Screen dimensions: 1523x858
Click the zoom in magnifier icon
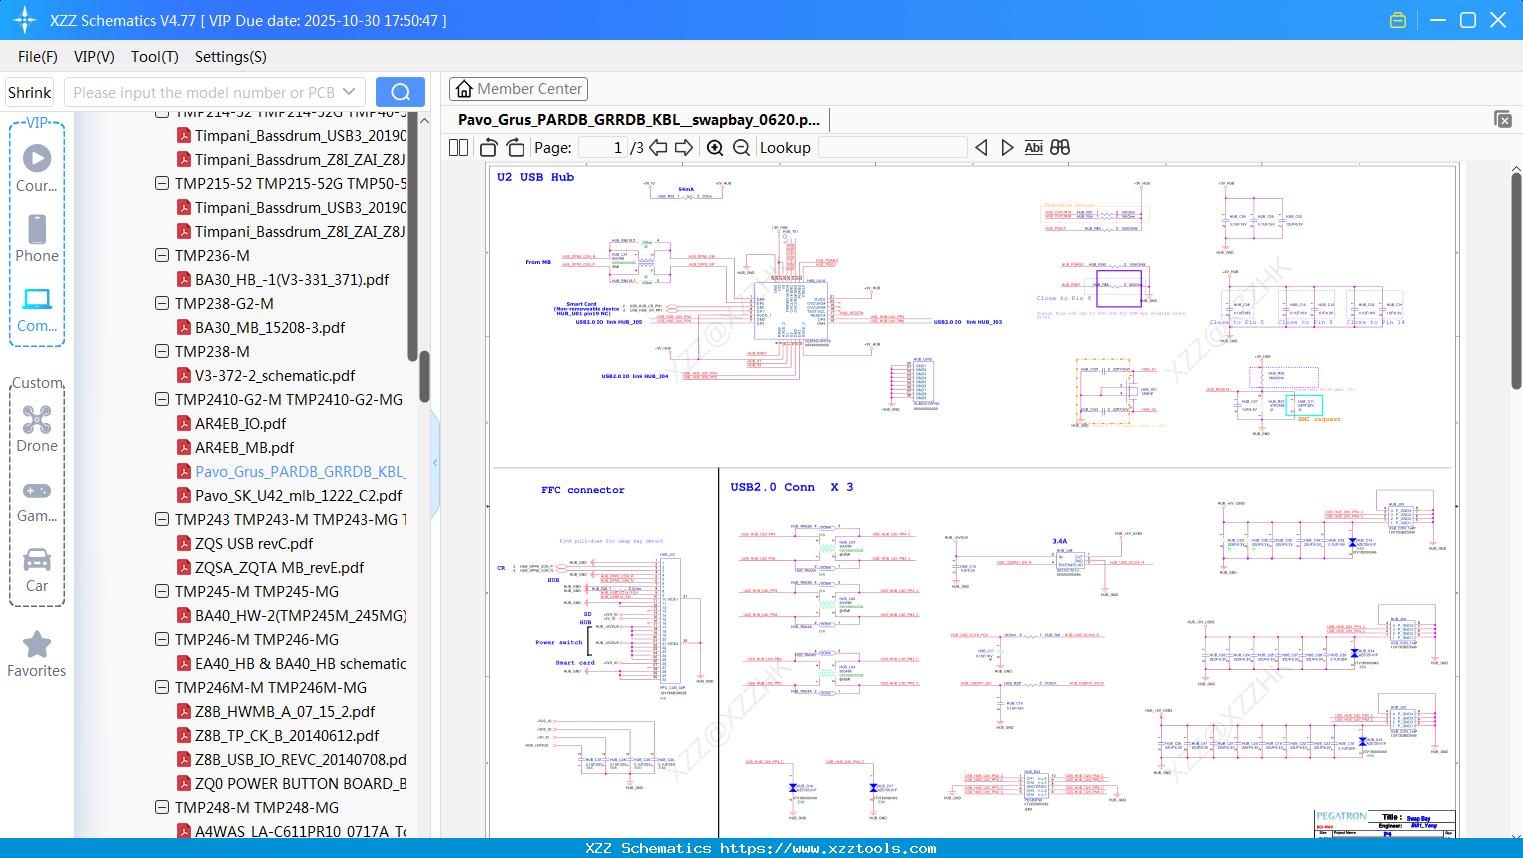pos(715,148)
